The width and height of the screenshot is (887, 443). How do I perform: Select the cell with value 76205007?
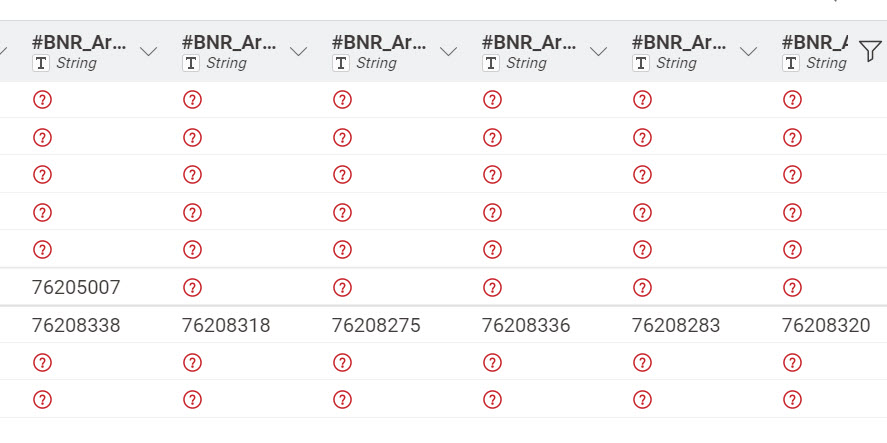tap(76, 288)
